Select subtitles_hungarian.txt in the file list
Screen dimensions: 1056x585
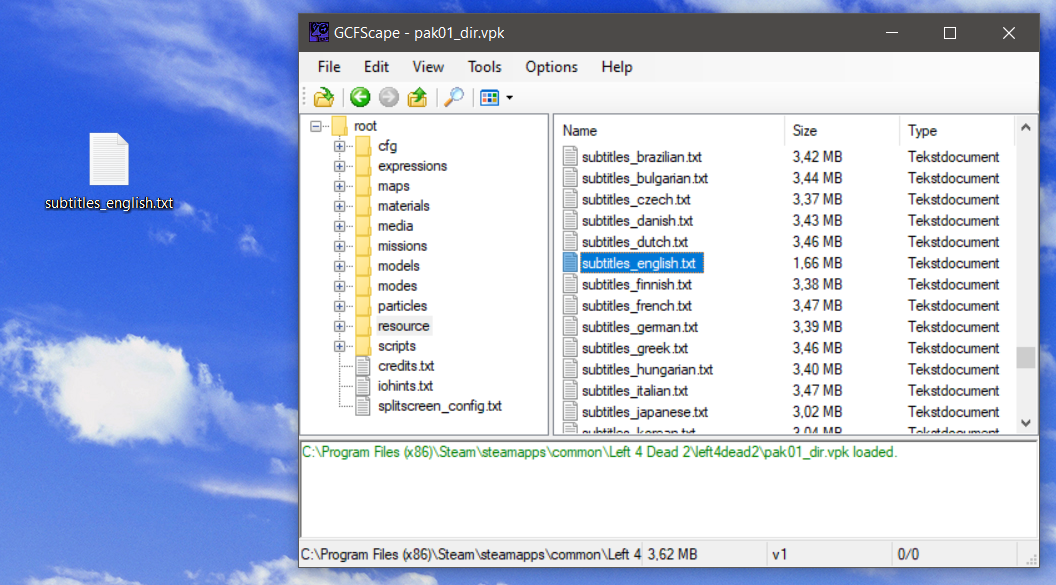pyautogui.click(x=647, y=370)
